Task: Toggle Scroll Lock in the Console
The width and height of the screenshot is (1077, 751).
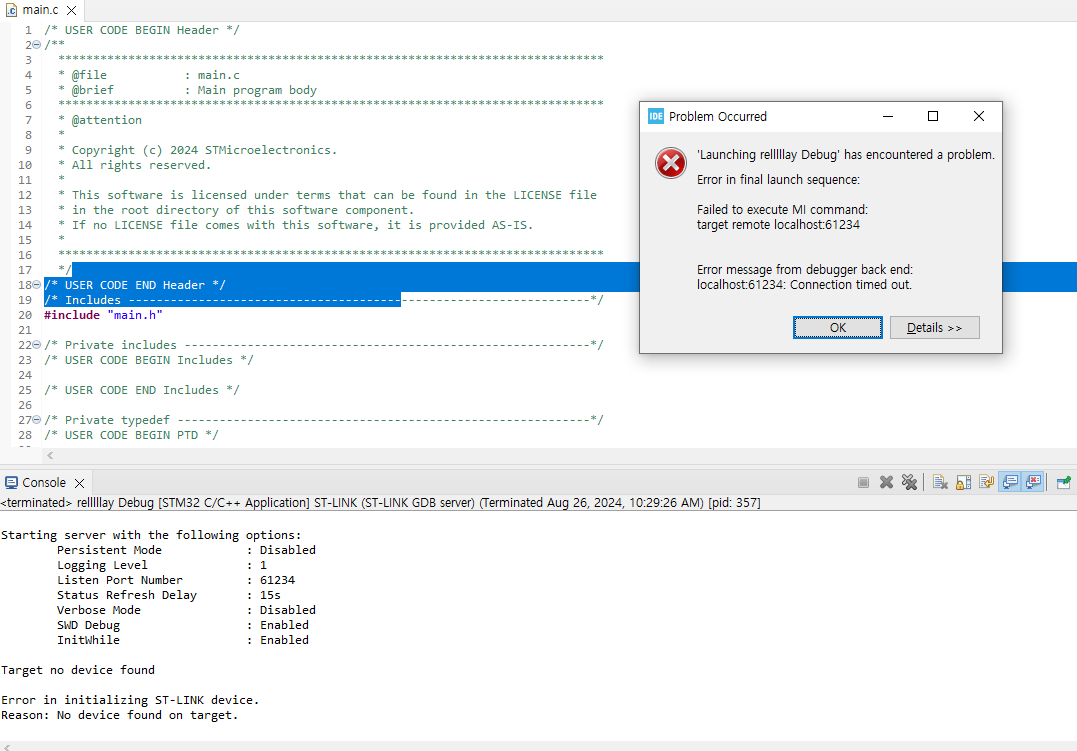Action: (963, 482)
